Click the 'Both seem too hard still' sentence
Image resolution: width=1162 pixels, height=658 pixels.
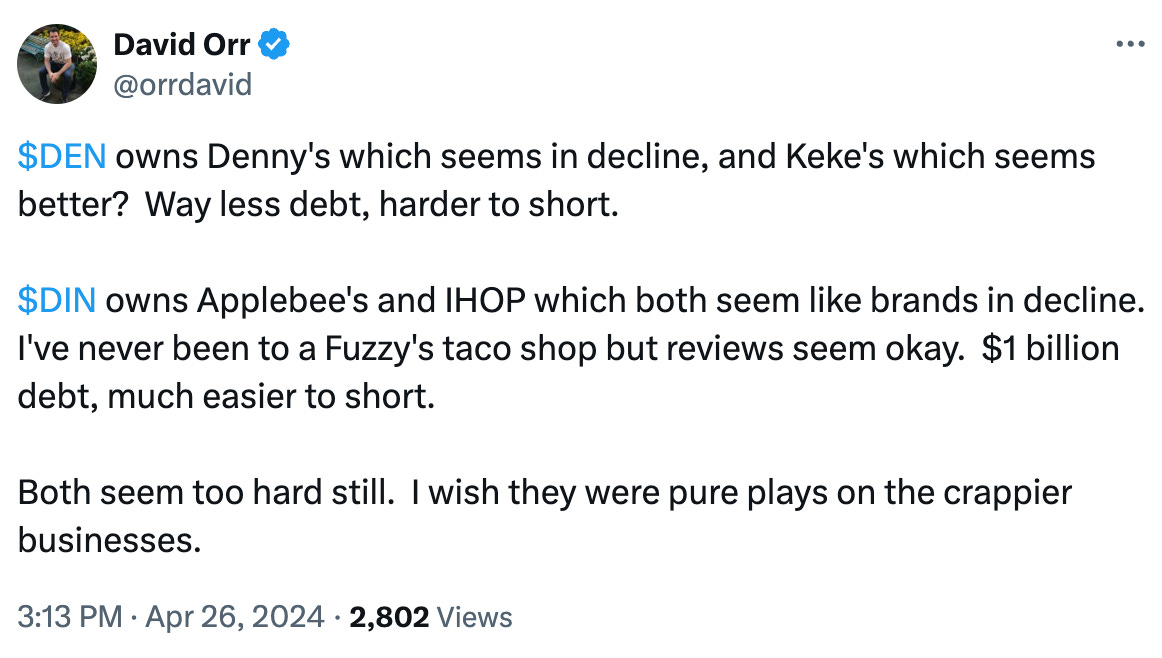coord(206,492)
